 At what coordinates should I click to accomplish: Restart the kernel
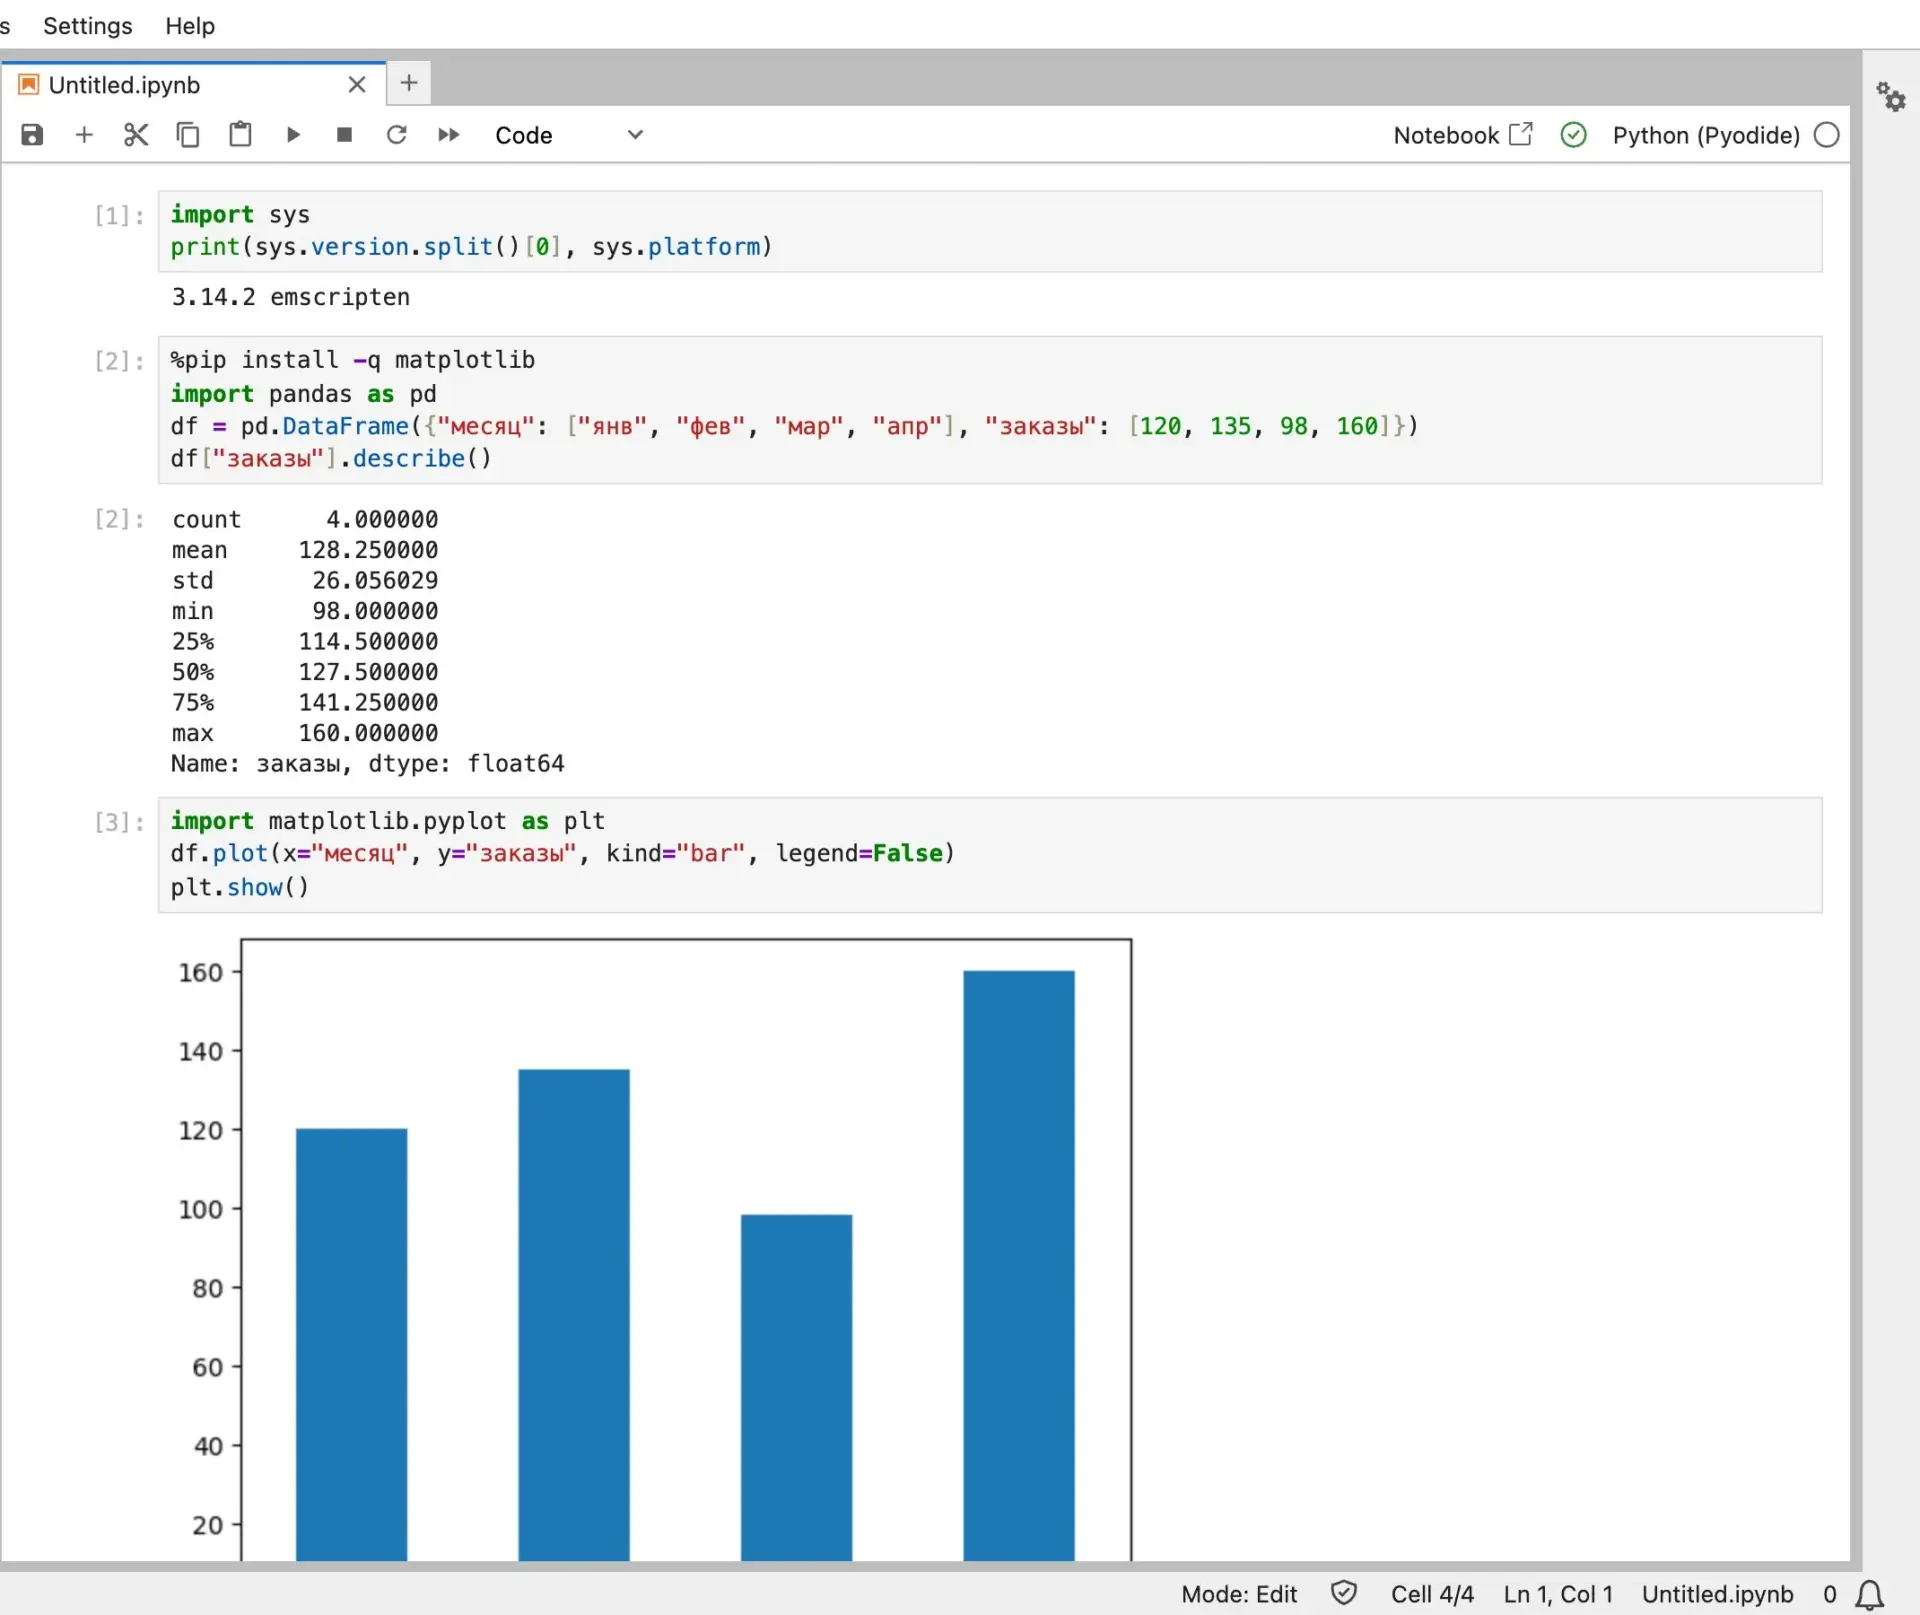tap(396, 135)
